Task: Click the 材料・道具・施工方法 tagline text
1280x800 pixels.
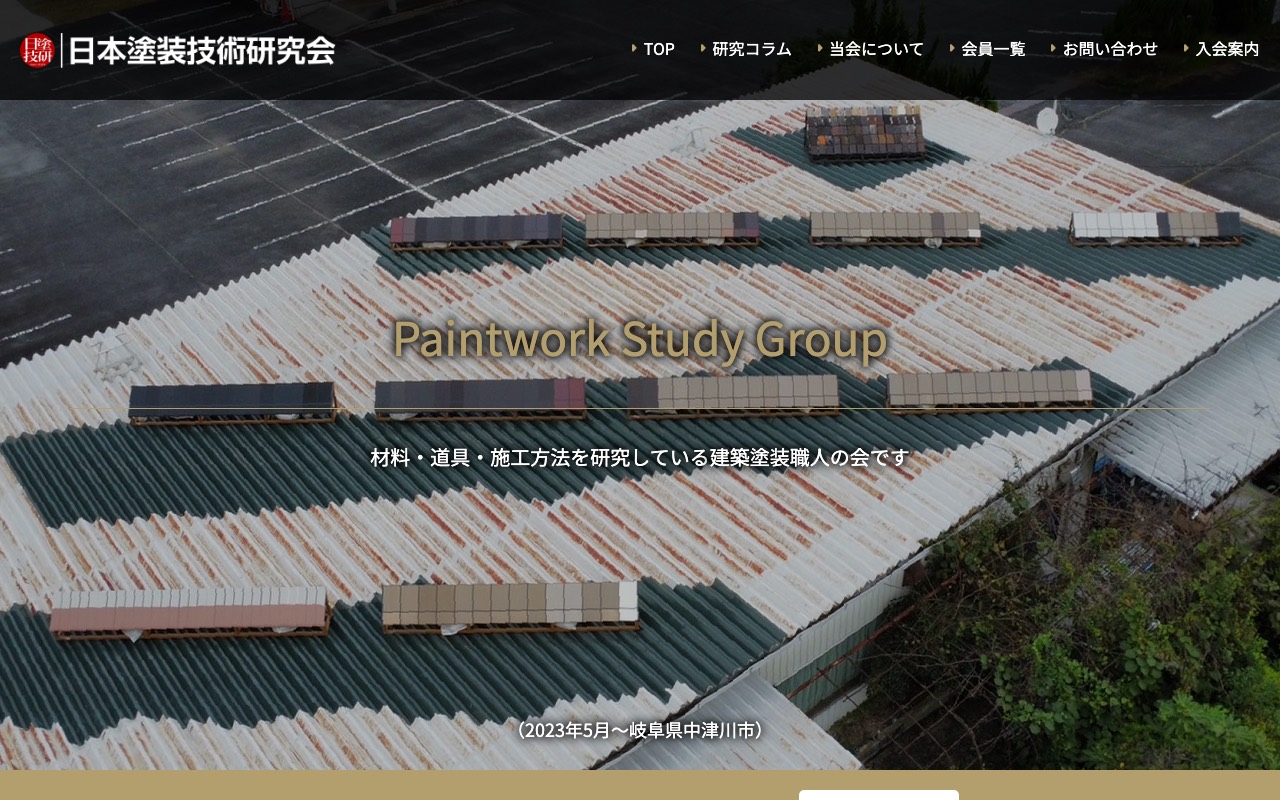Action: pos(640,457)
